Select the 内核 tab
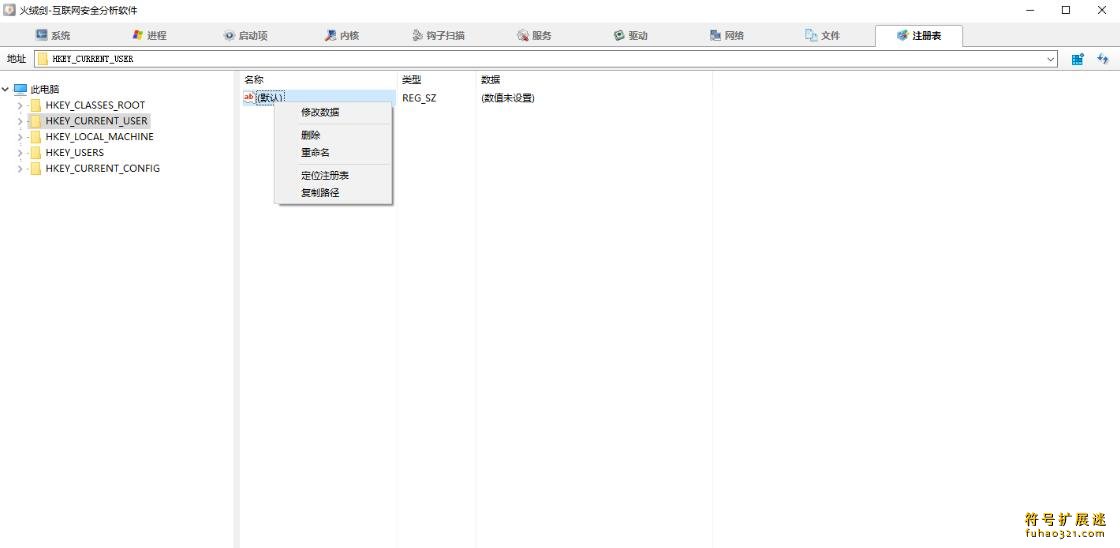The height and width of the screenshot is (548, 1120). pyautogui.click(x=341, y=35)
